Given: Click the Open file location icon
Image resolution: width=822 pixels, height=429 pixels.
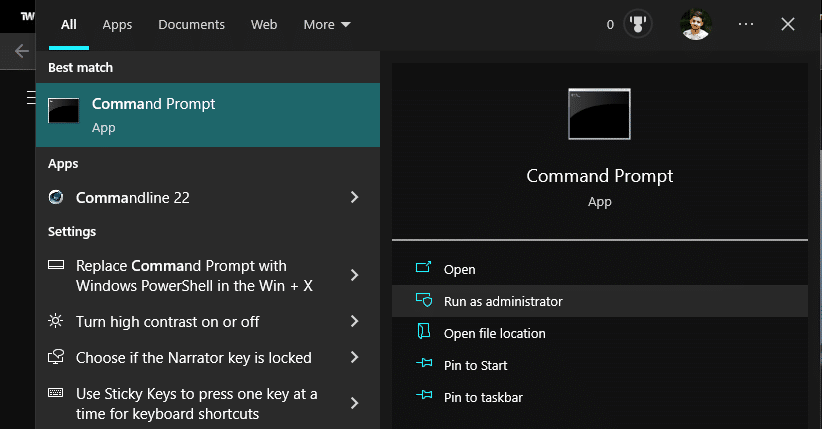Looking at the screenshot, I should (424, 331).
